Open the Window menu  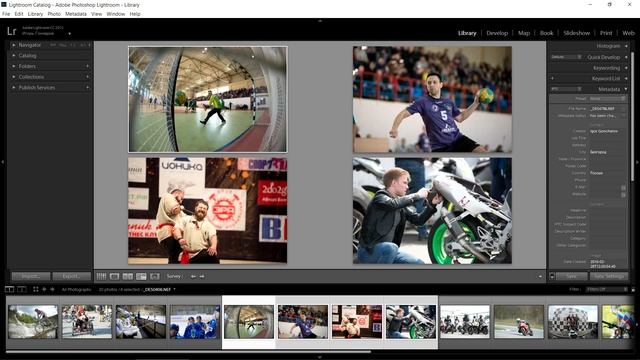pyautogui.click(x=116, y=14)
